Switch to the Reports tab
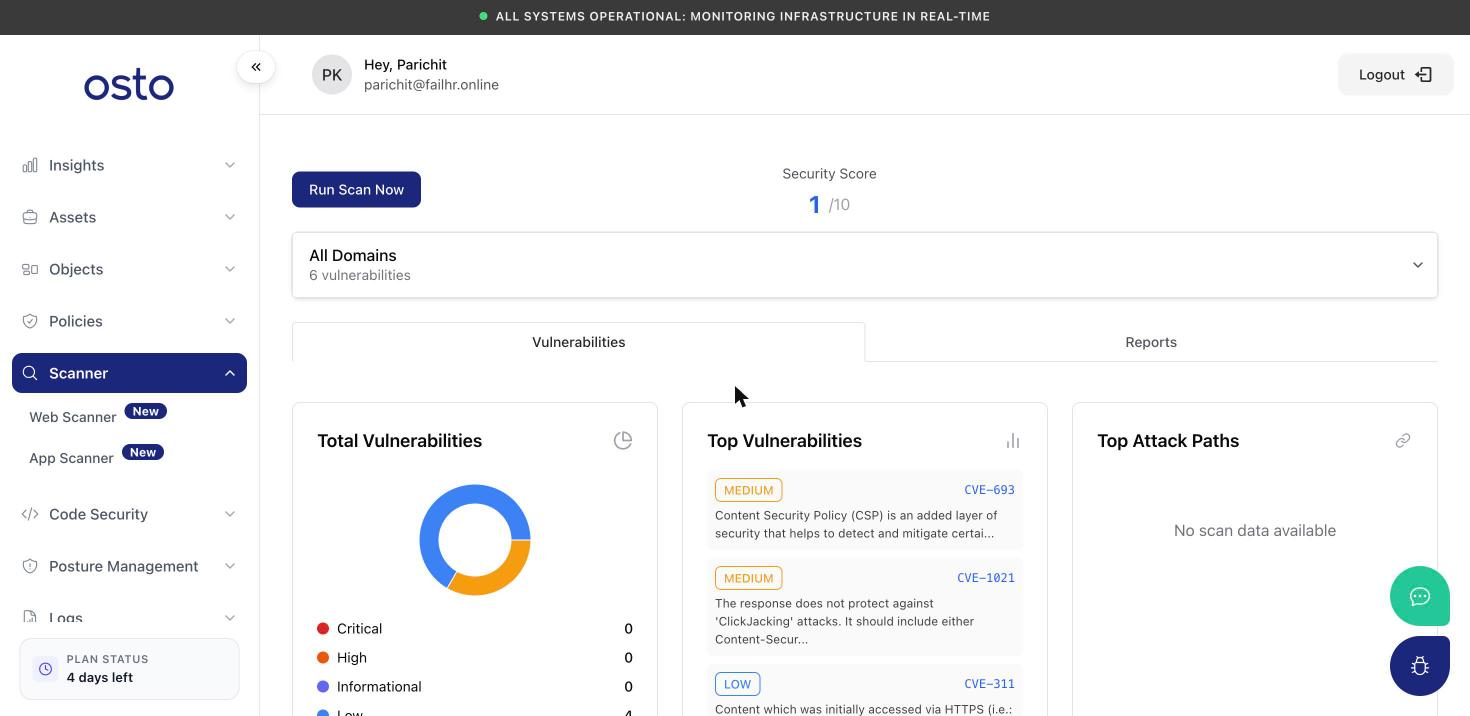 tap(1151, 342)
